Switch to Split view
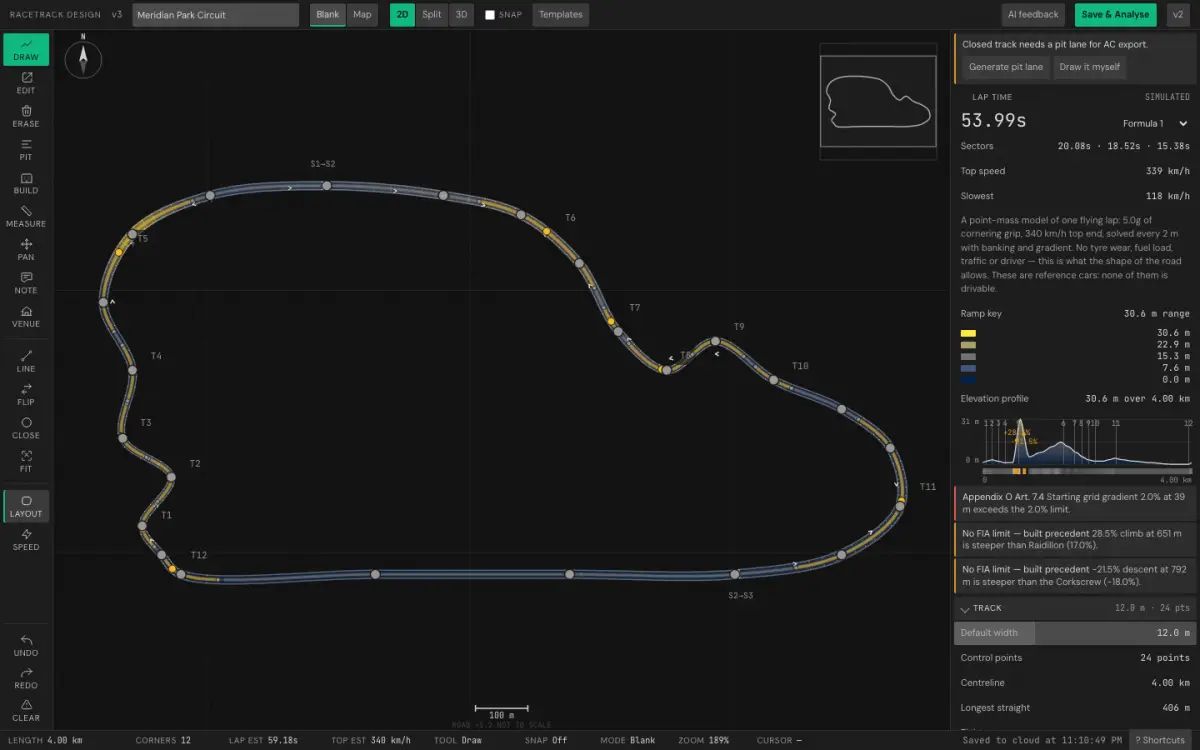The height and width of the screenshot is (750, 1200). tap(432, 15)
